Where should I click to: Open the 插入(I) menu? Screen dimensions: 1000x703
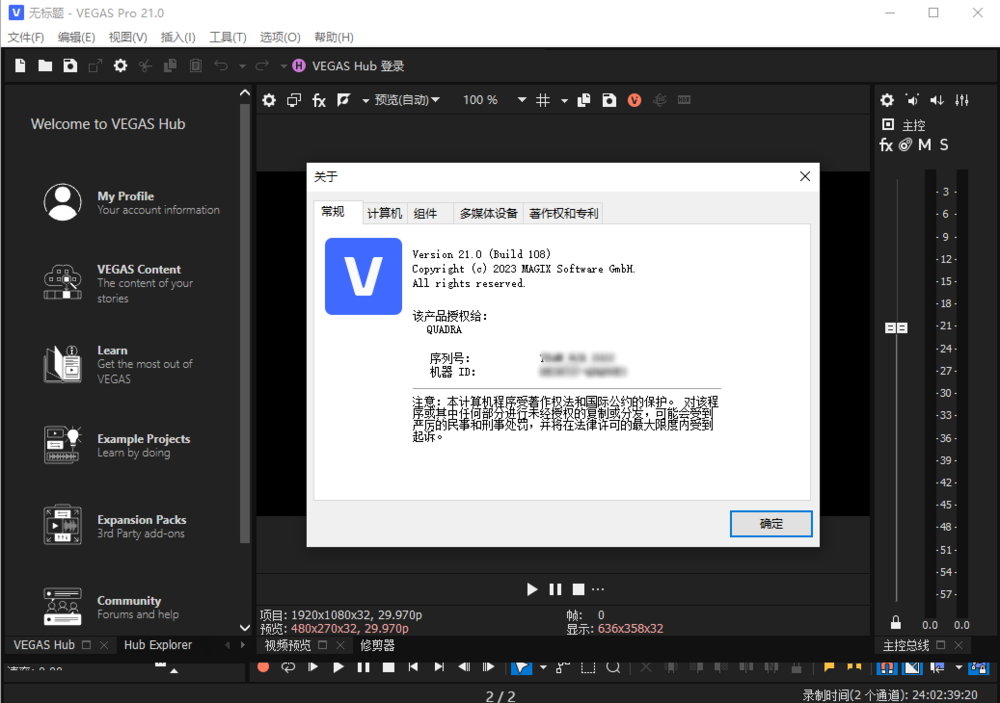[x=178, y=37]
